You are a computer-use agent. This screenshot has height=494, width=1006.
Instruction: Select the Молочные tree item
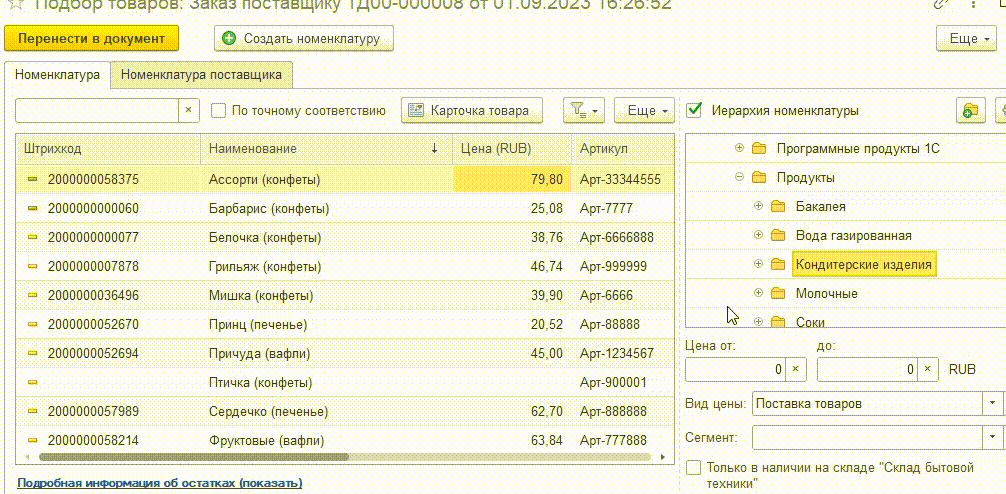[x=826, y=293]
